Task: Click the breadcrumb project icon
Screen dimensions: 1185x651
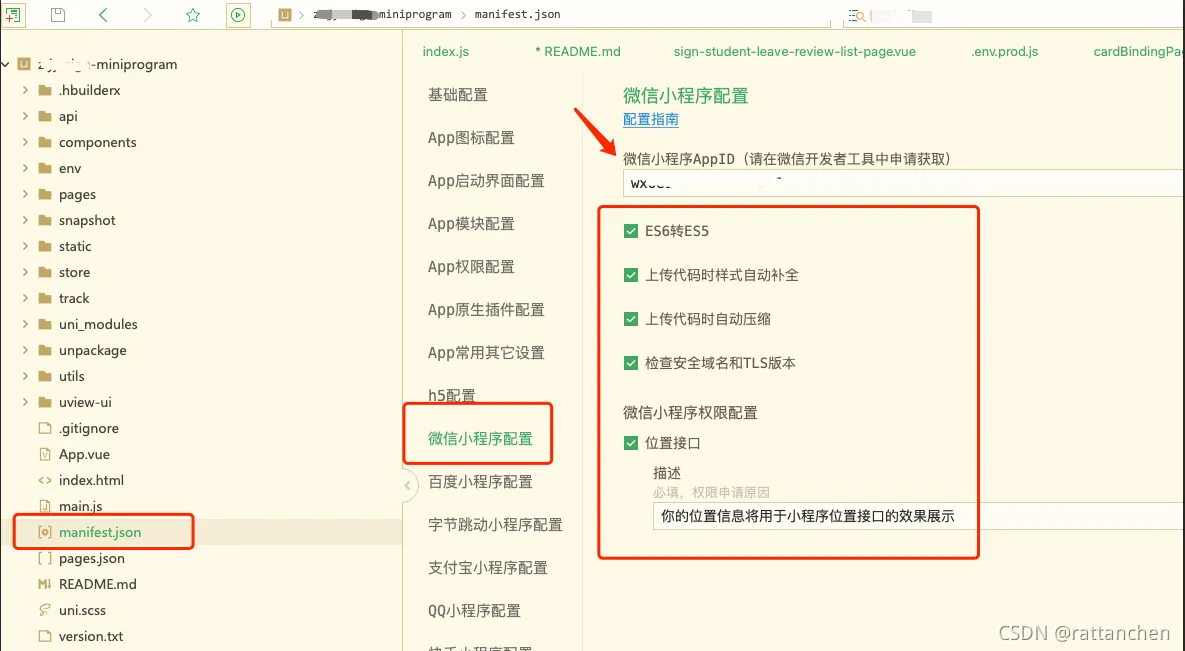Action: pos(285,14)
